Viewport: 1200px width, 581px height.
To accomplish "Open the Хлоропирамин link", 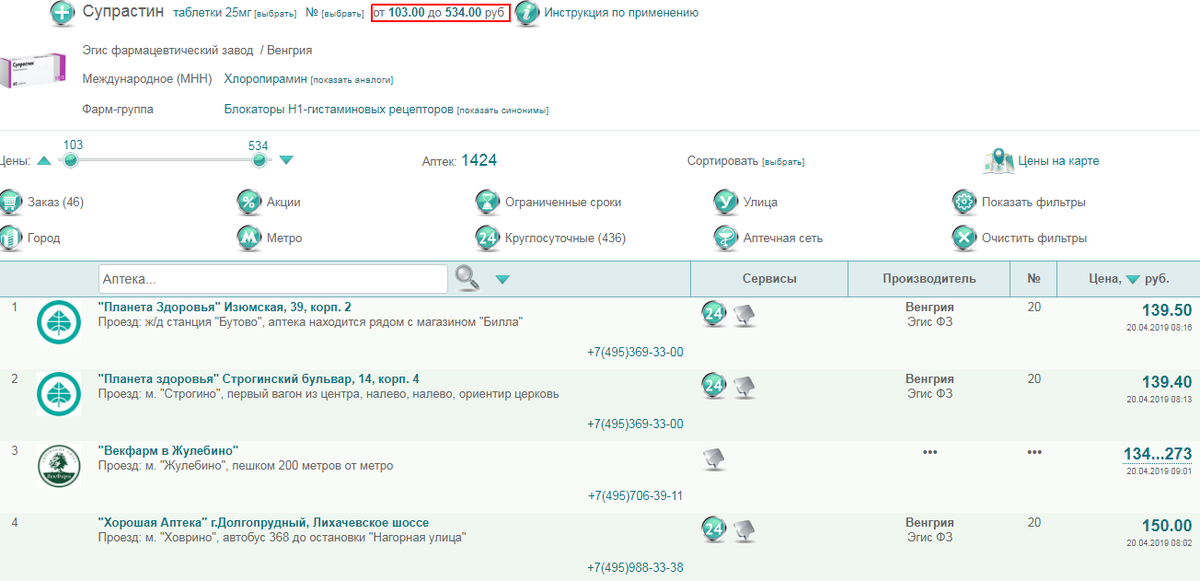I will (x=265, y=79).
